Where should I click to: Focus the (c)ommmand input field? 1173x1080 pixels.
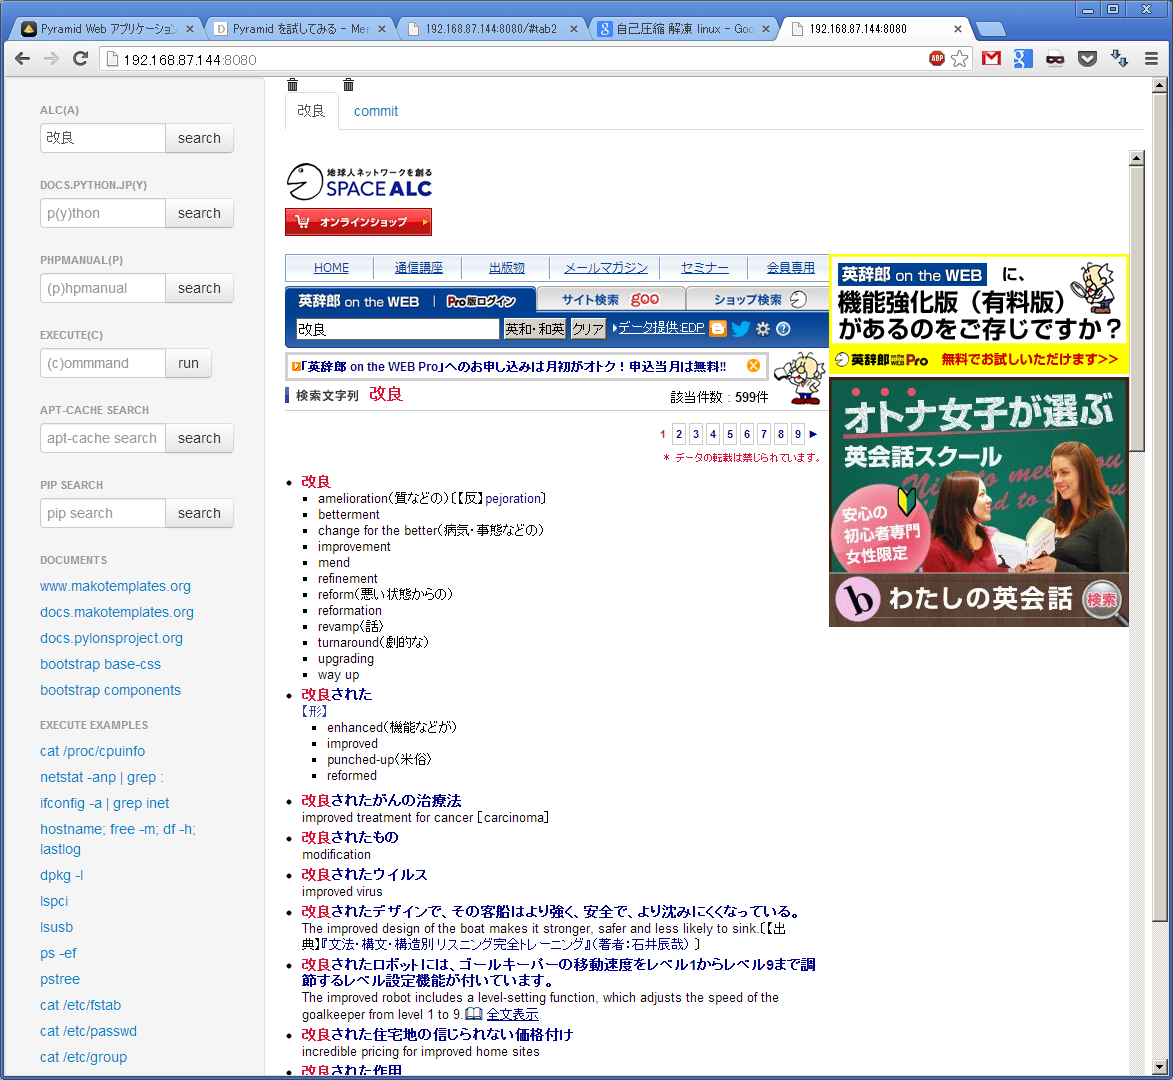(x=102, y=363)
